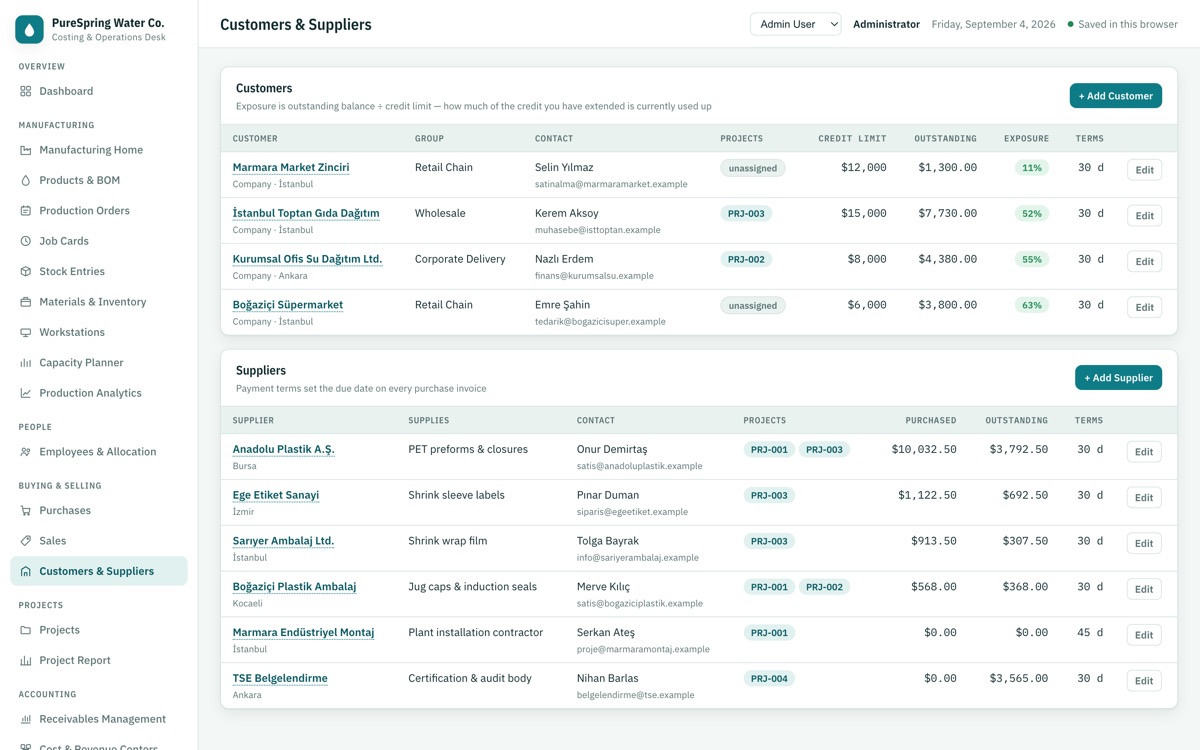
Task: Click the Projects folder icon
Action: [x=26, y=630]
